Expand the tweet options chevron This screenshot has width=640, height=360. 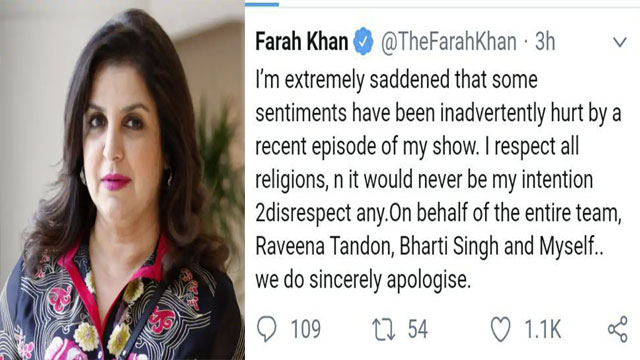pos(620,42)
